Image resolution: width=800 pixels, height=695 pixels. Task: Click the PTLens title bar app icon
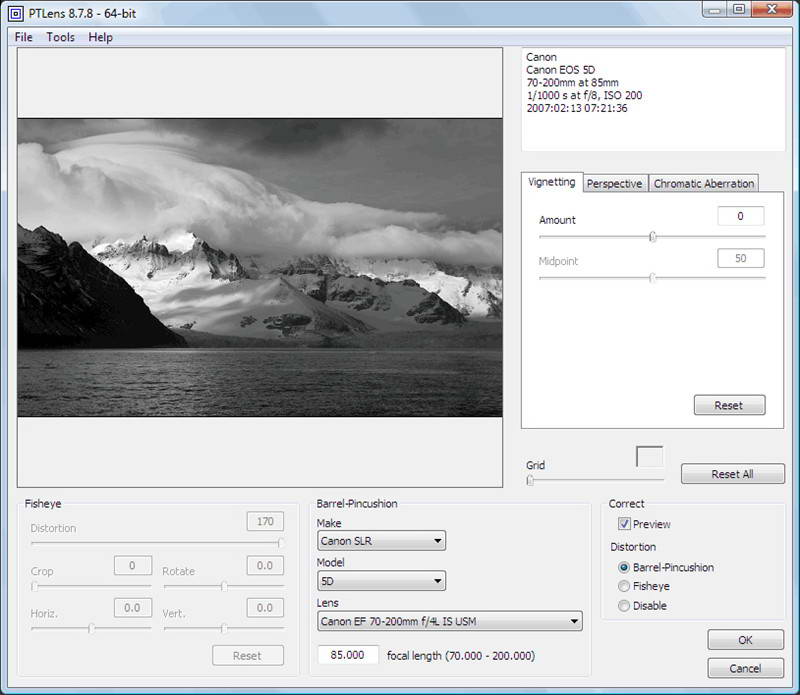17,11
